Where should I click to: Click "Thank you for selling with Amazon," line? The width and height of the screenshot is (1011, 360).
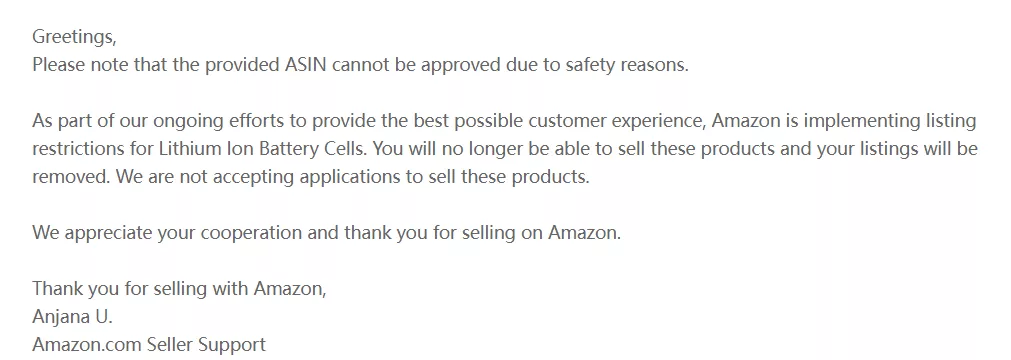click(179, 288)
